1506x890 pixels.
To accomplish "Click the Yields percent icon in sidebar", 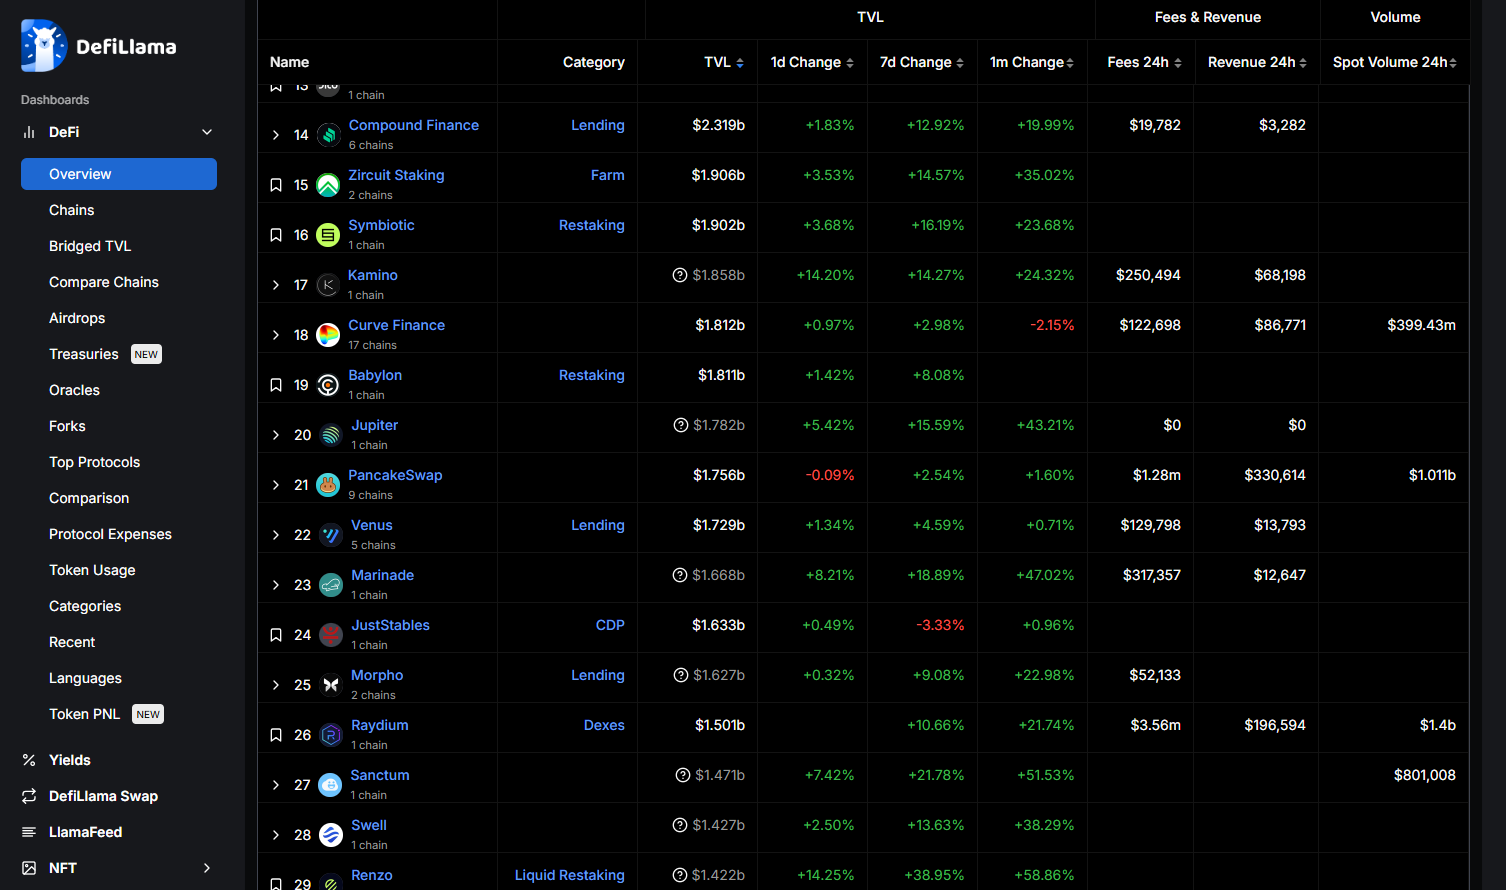I will [x=29, y=760].
